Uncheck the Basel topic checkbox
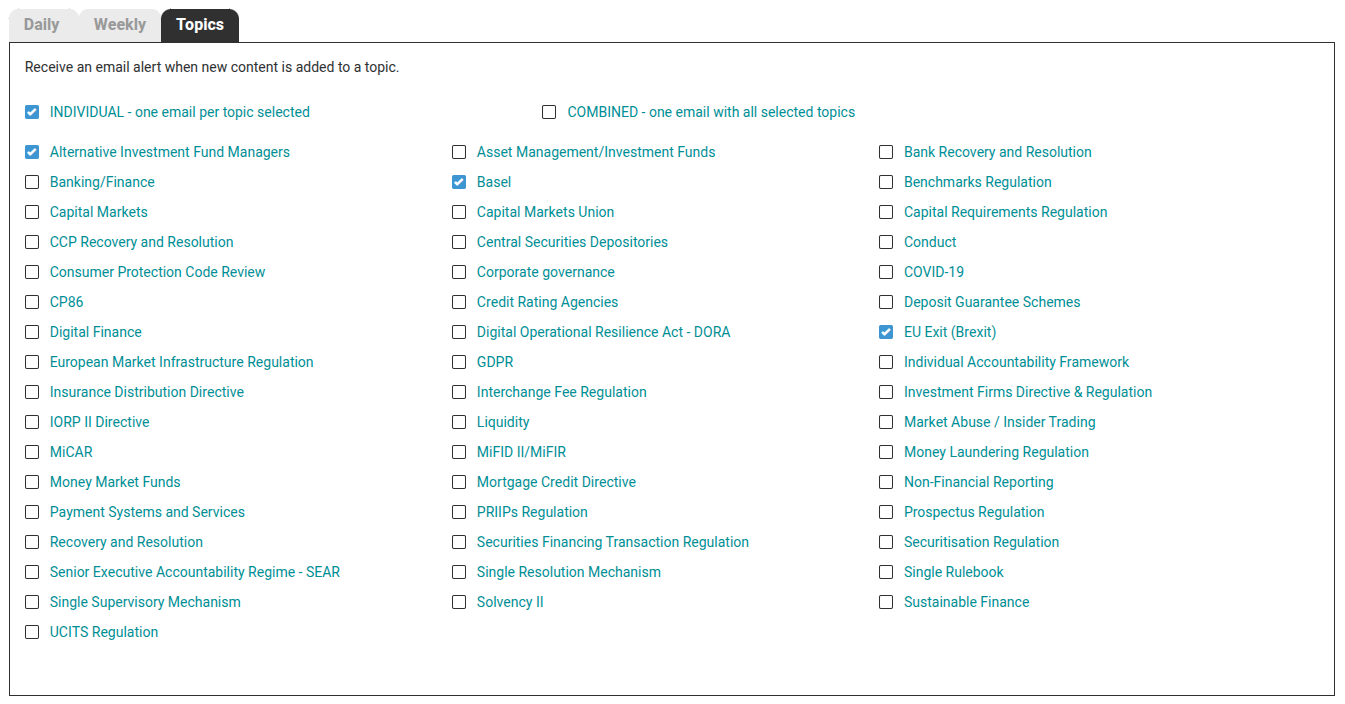 pos(459,182)
